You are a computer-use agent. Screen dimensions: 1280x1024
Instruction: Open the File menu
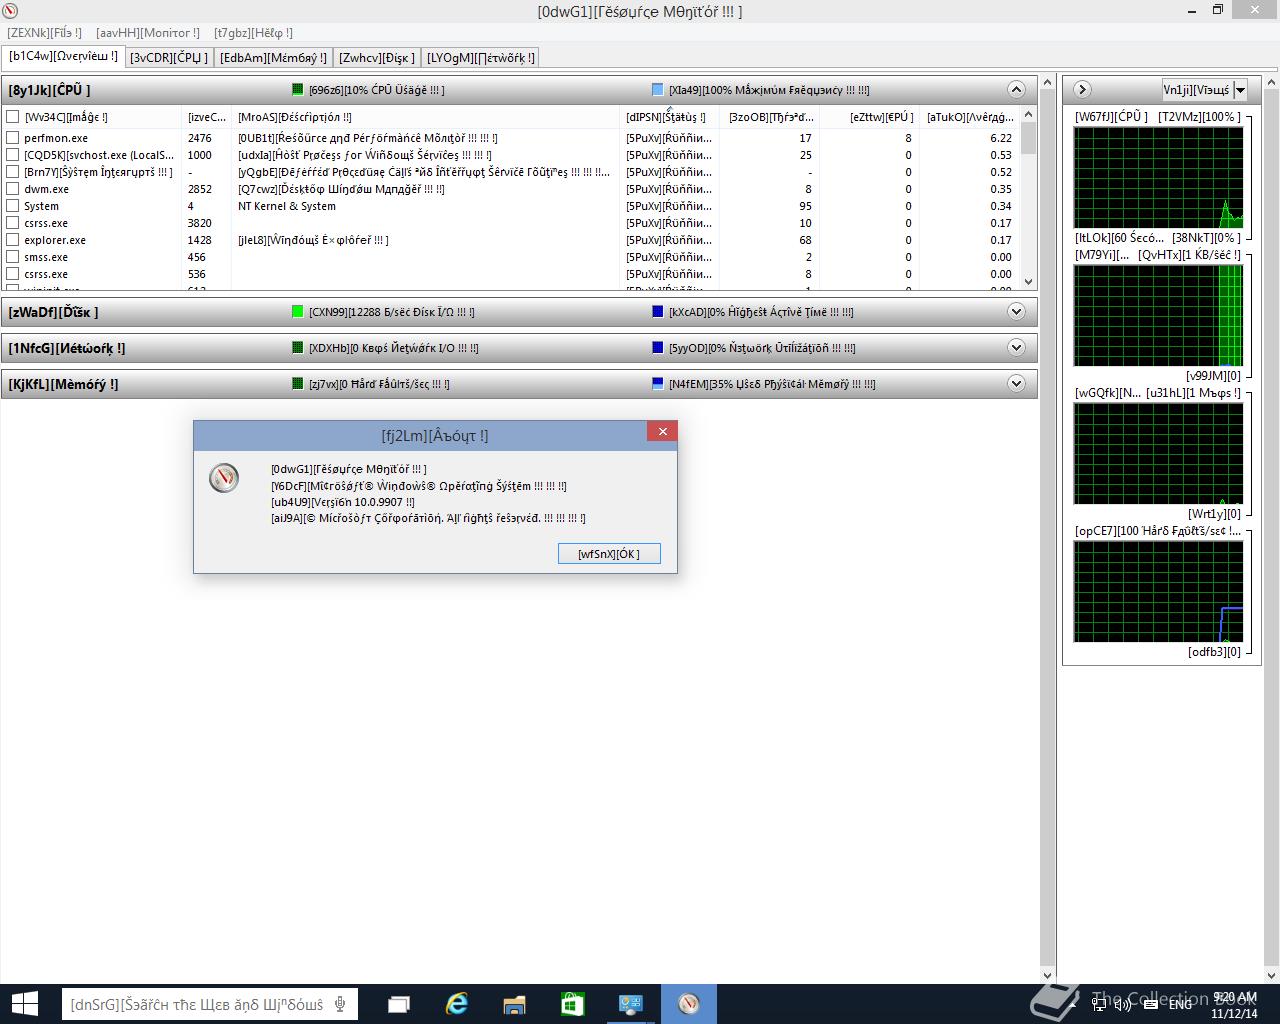click(x=45, y=33)
